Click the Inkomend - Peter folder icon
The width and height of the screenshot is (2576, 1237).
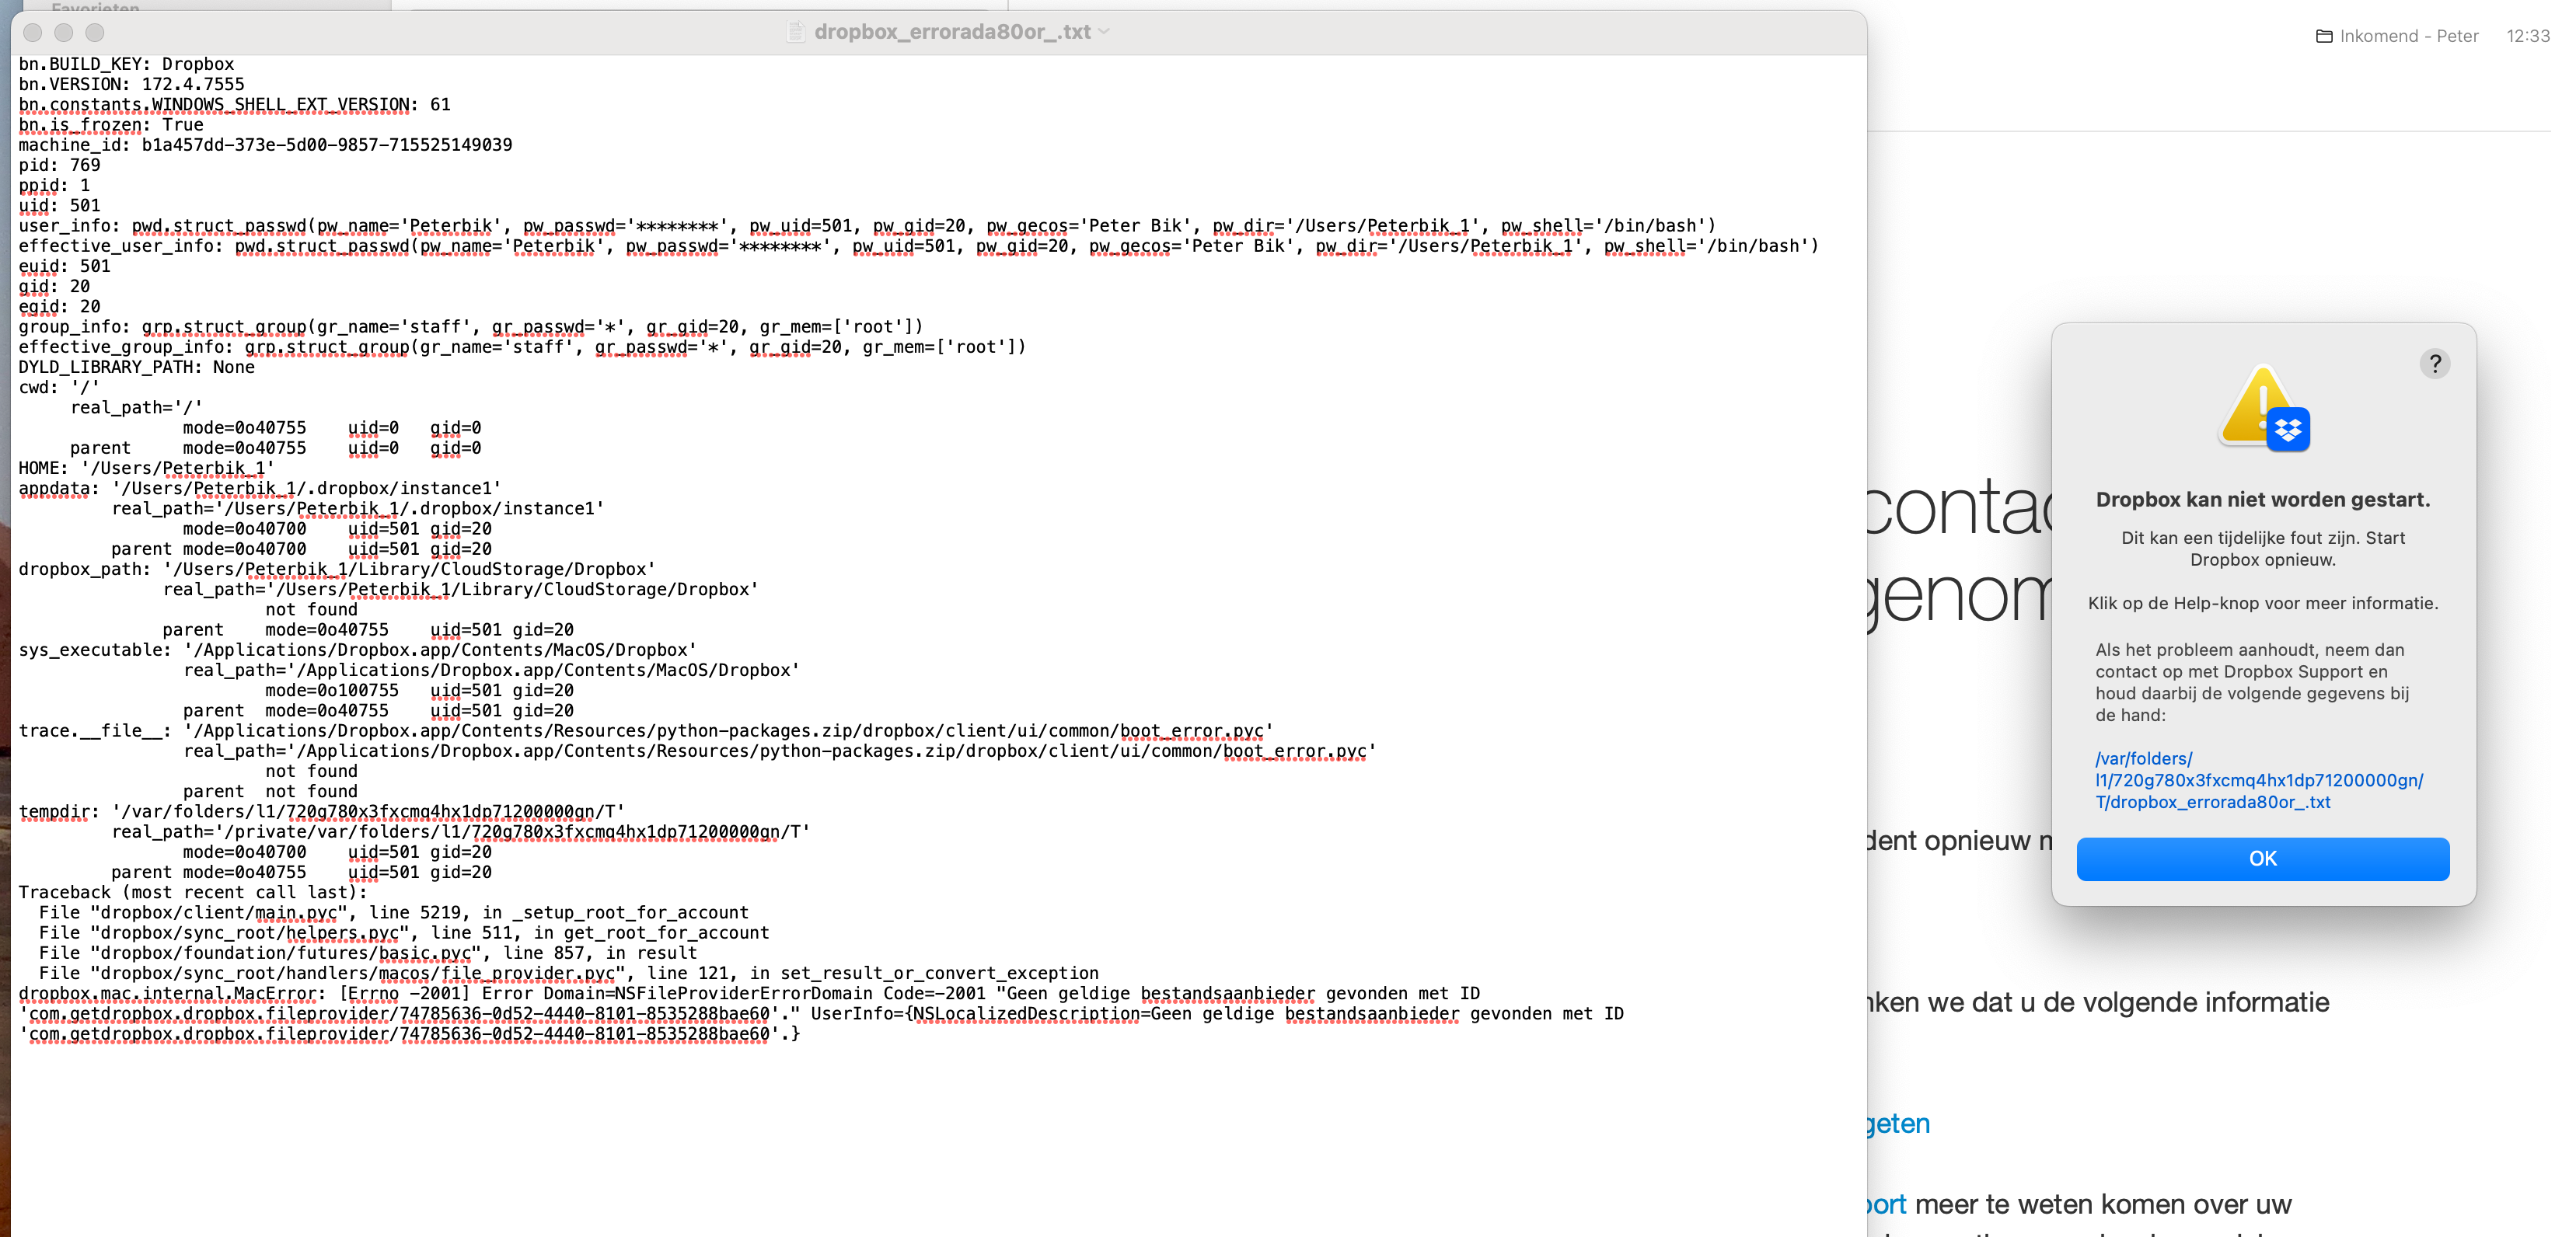2324,37
